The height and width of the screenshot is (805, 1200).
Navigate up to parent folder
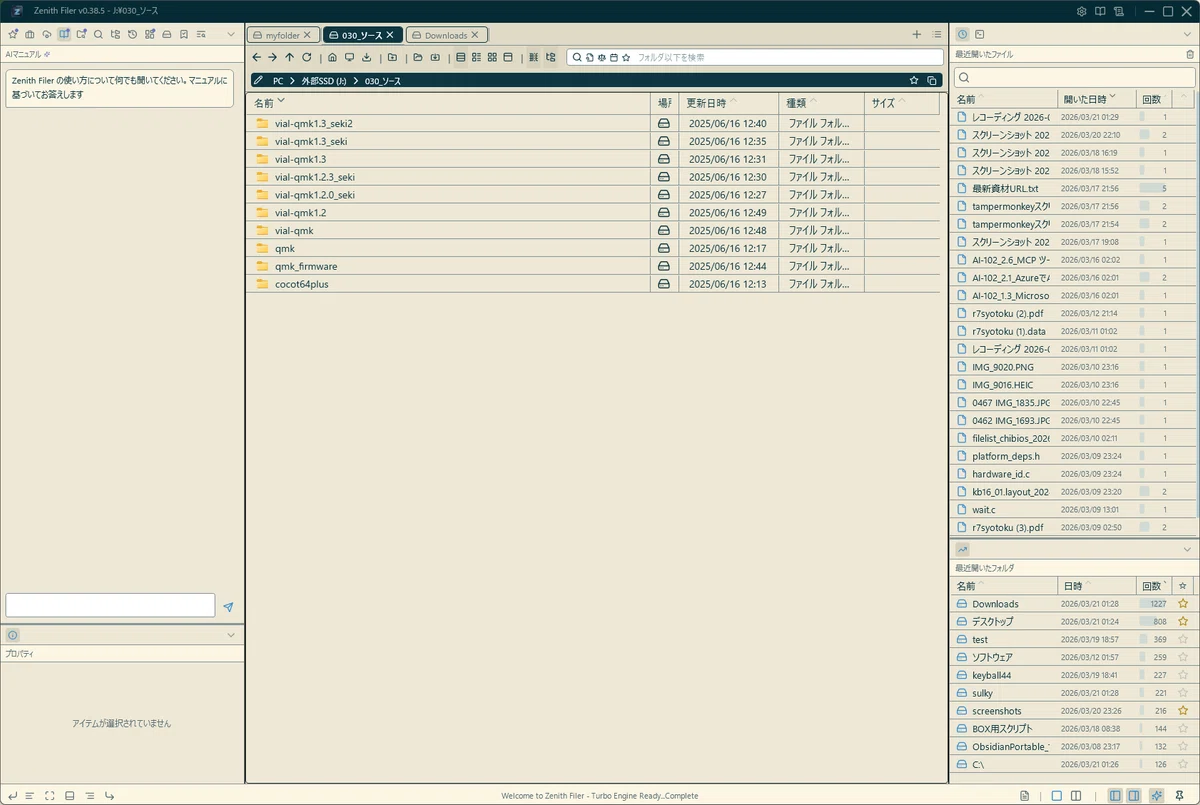click(x=289, y=57)
